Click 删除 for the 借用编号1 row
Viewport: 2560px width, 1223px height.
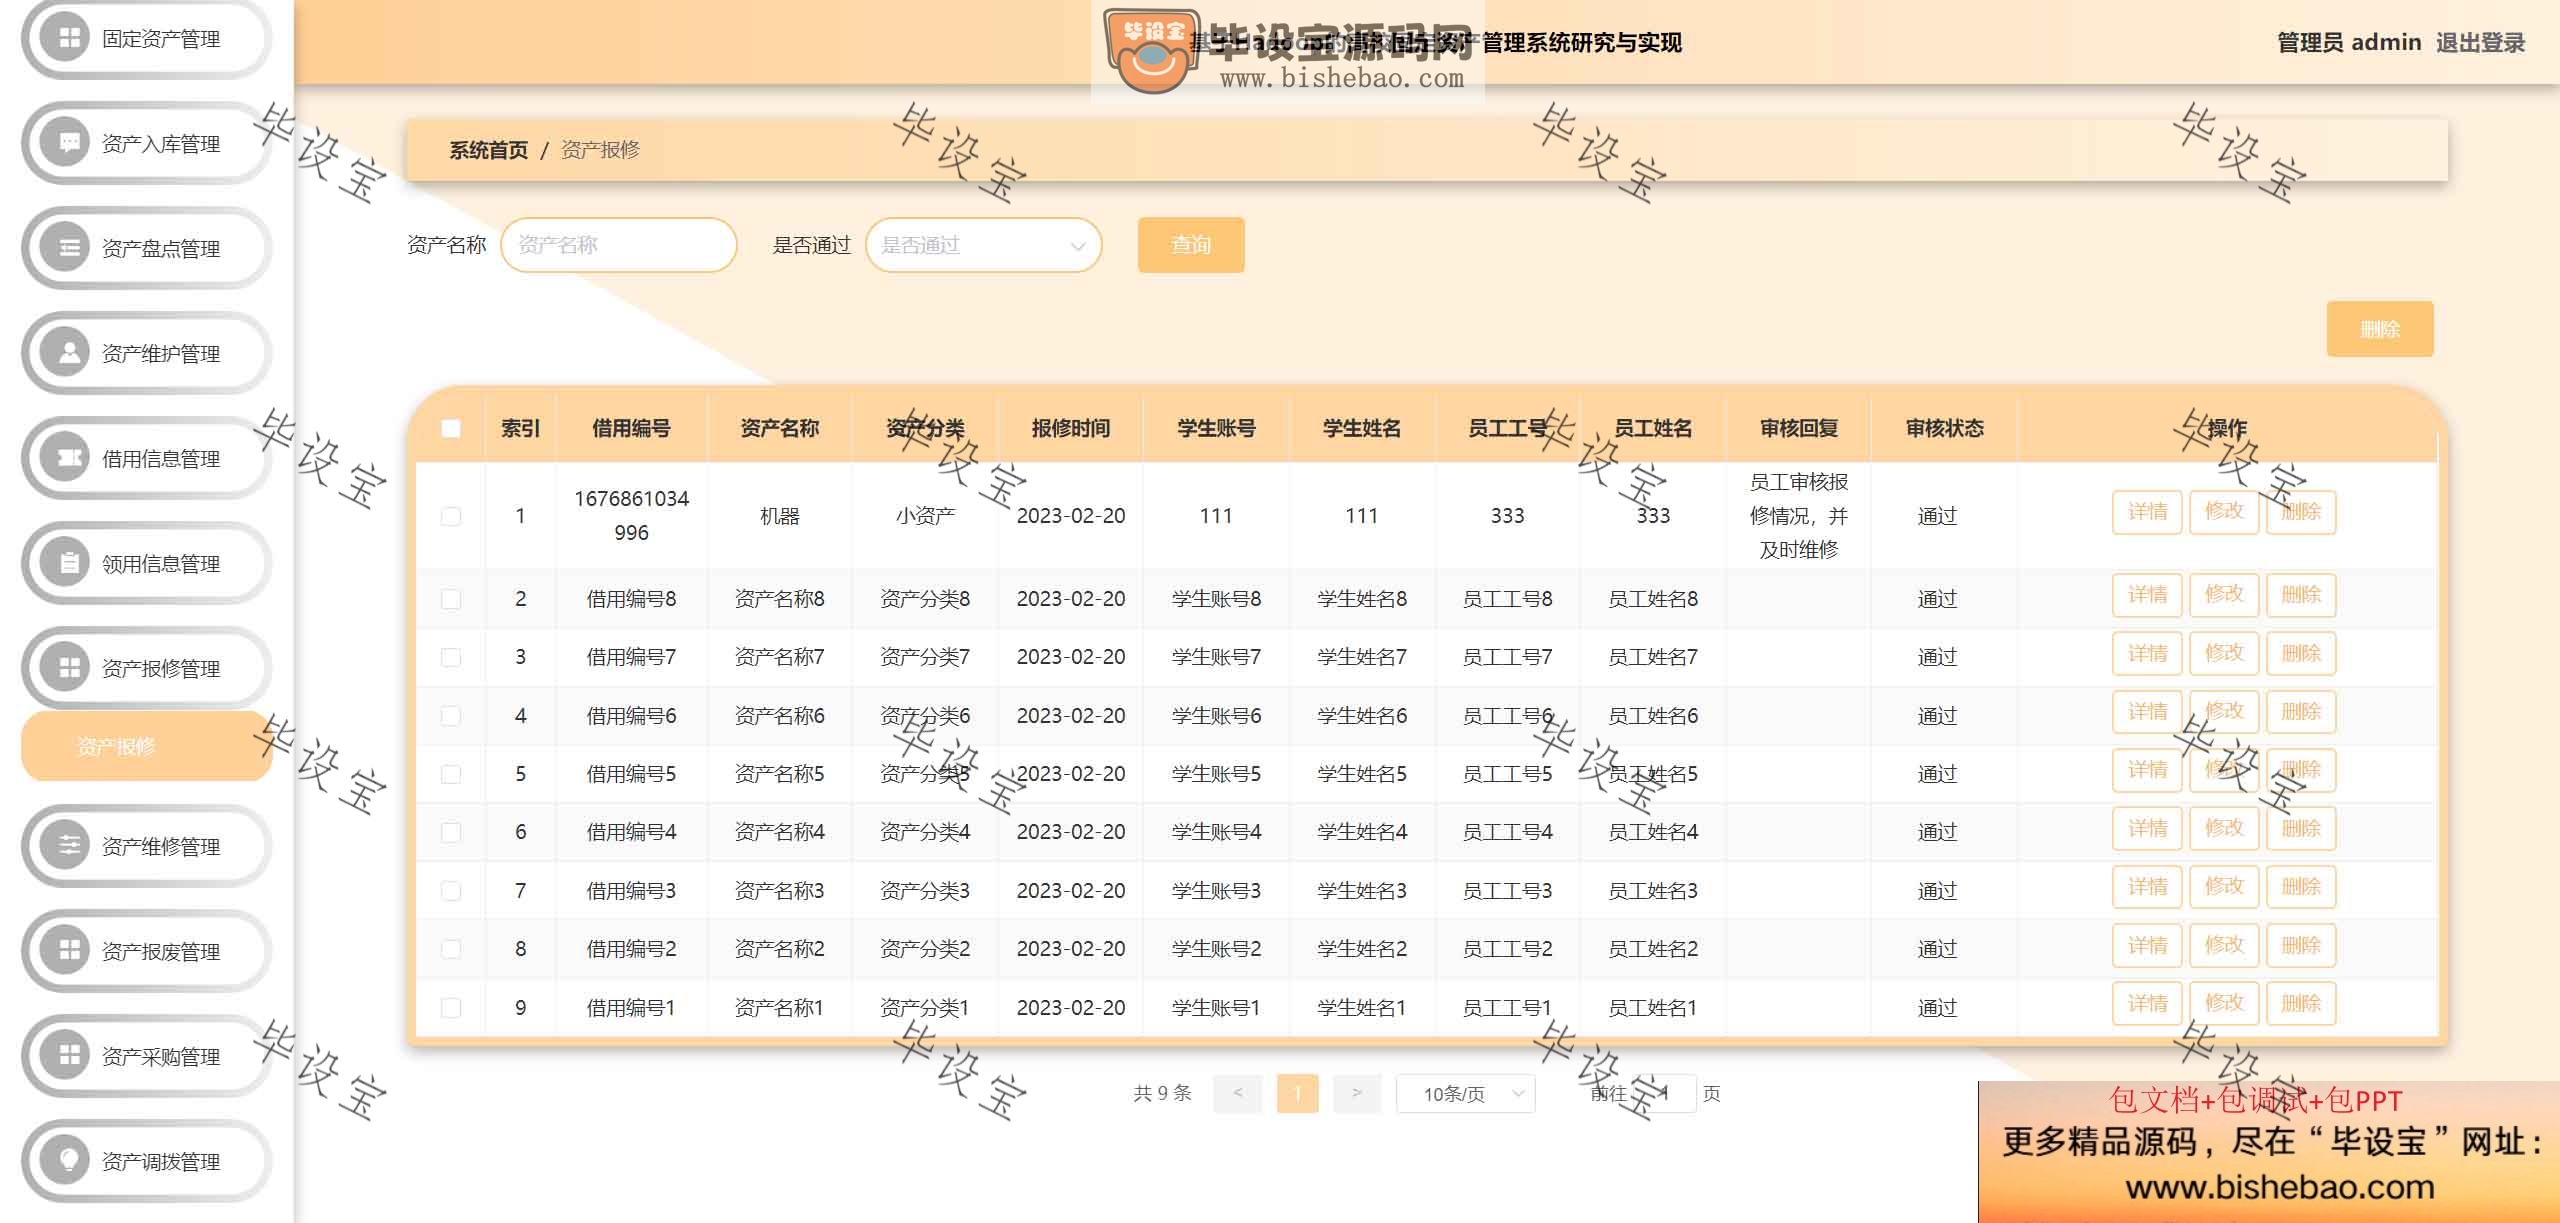click(x=2301, y=1003)
